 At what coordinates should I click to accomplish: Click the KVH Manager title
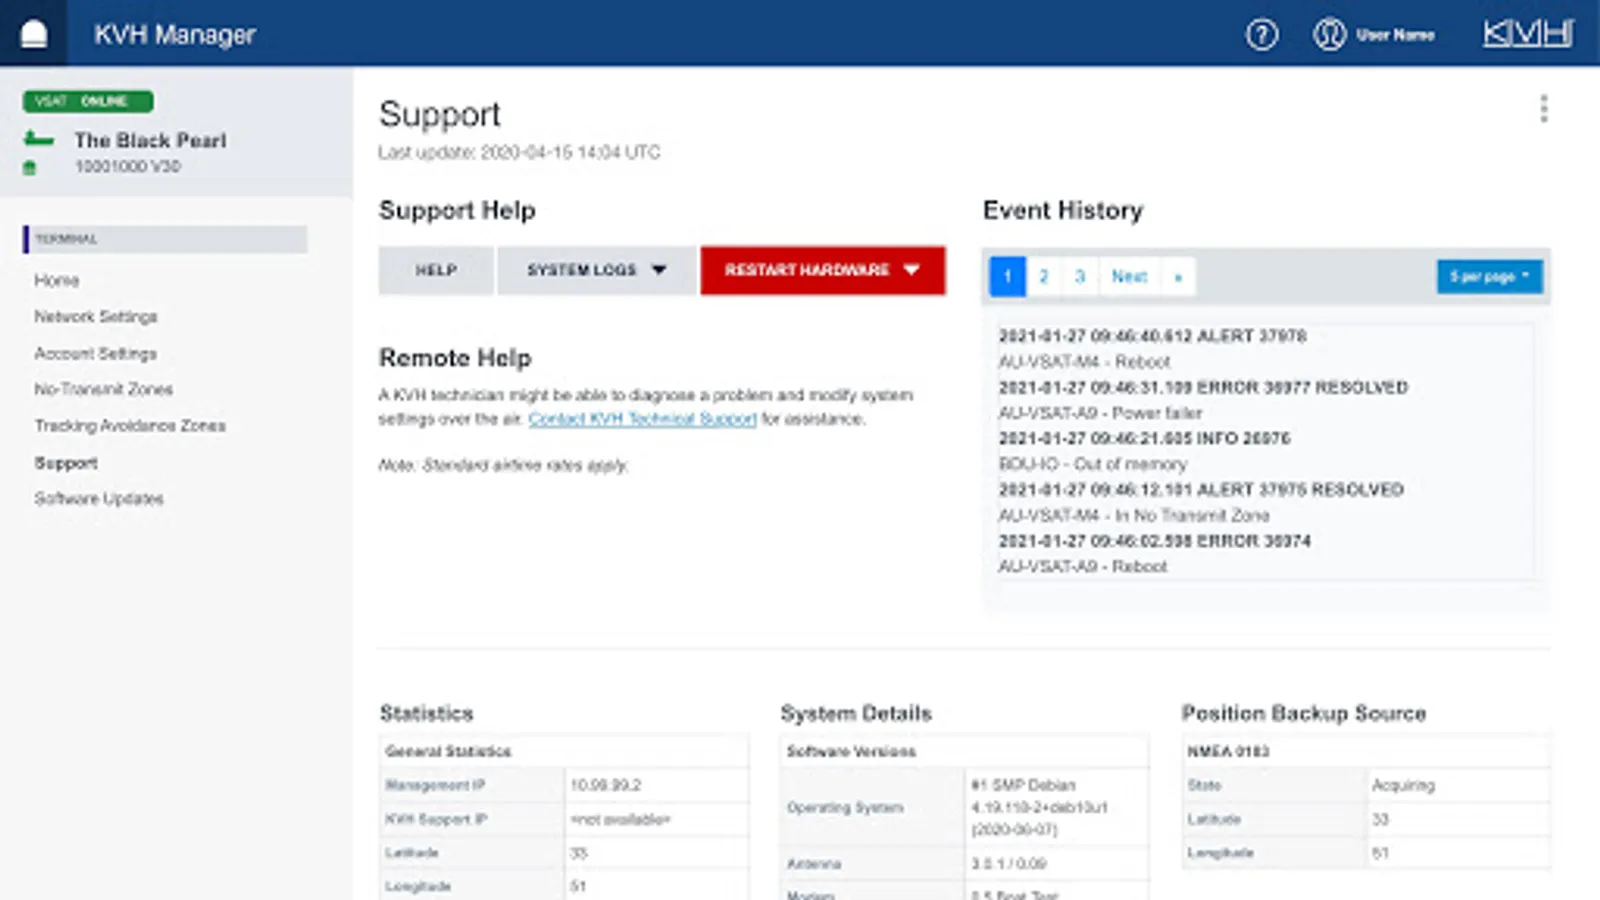175,35
